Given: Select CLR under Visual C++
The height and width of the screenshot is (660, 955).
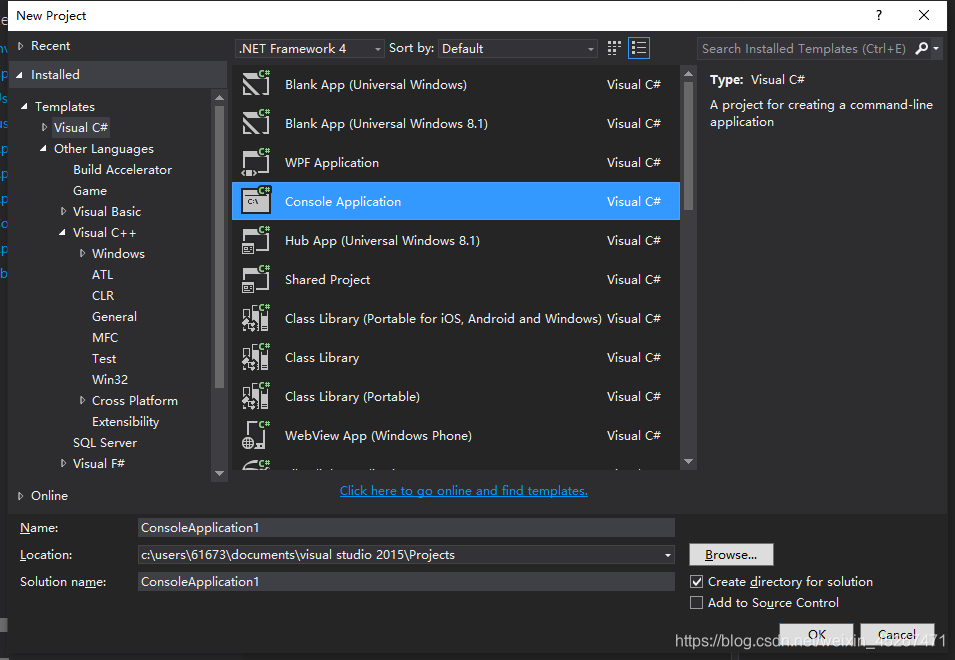Looking at the screenshot, I should pyautogui.click(x=103, y=295).
